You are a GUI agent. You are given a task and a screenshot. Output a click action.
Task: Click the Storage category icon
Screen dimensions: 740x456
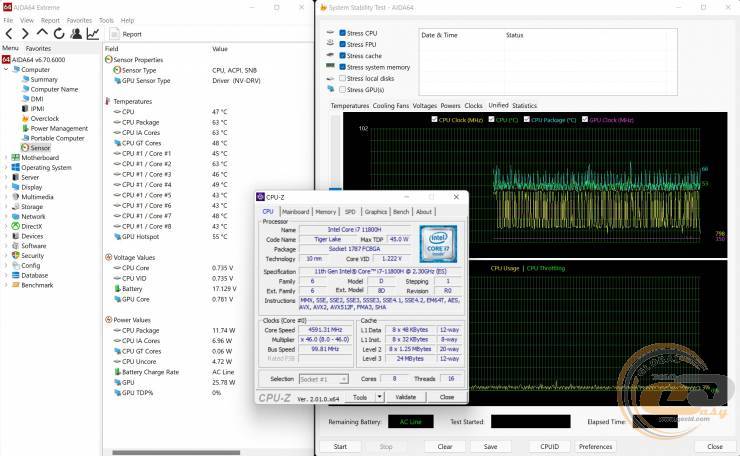click(x=16, y=207)
